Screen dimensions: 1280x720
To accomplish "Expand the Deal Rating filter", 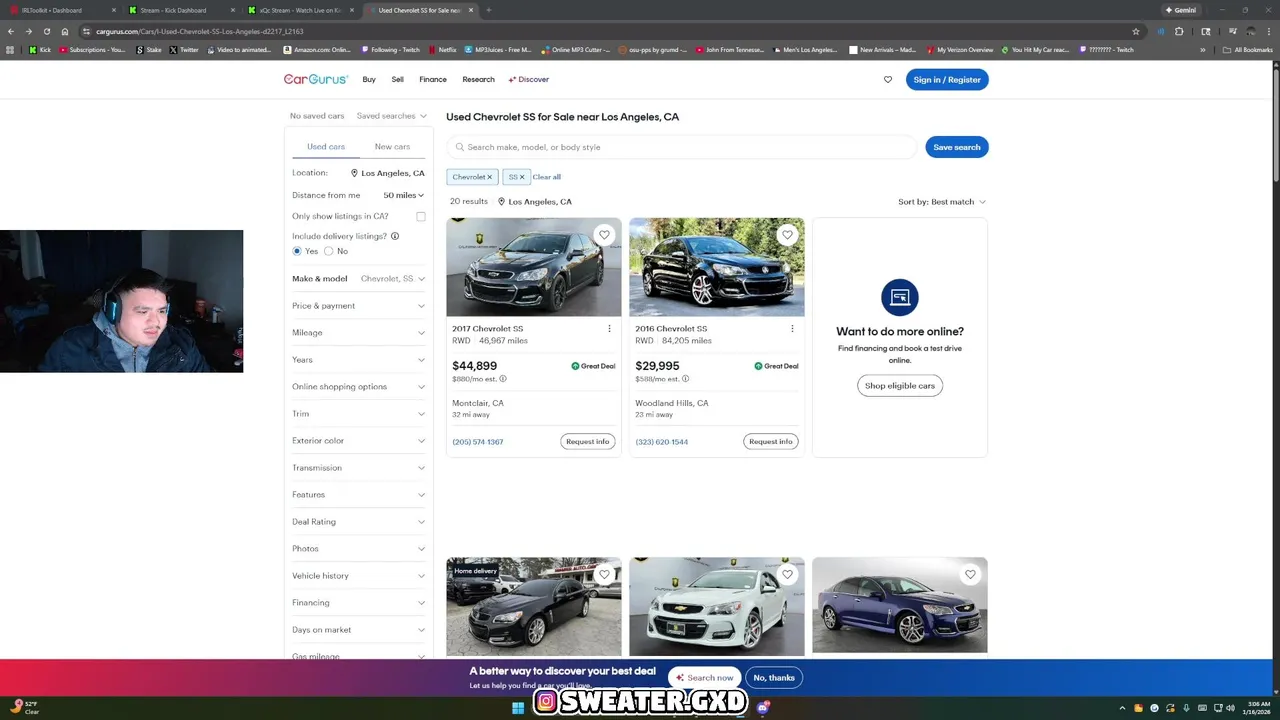I will tap(358, 522).
